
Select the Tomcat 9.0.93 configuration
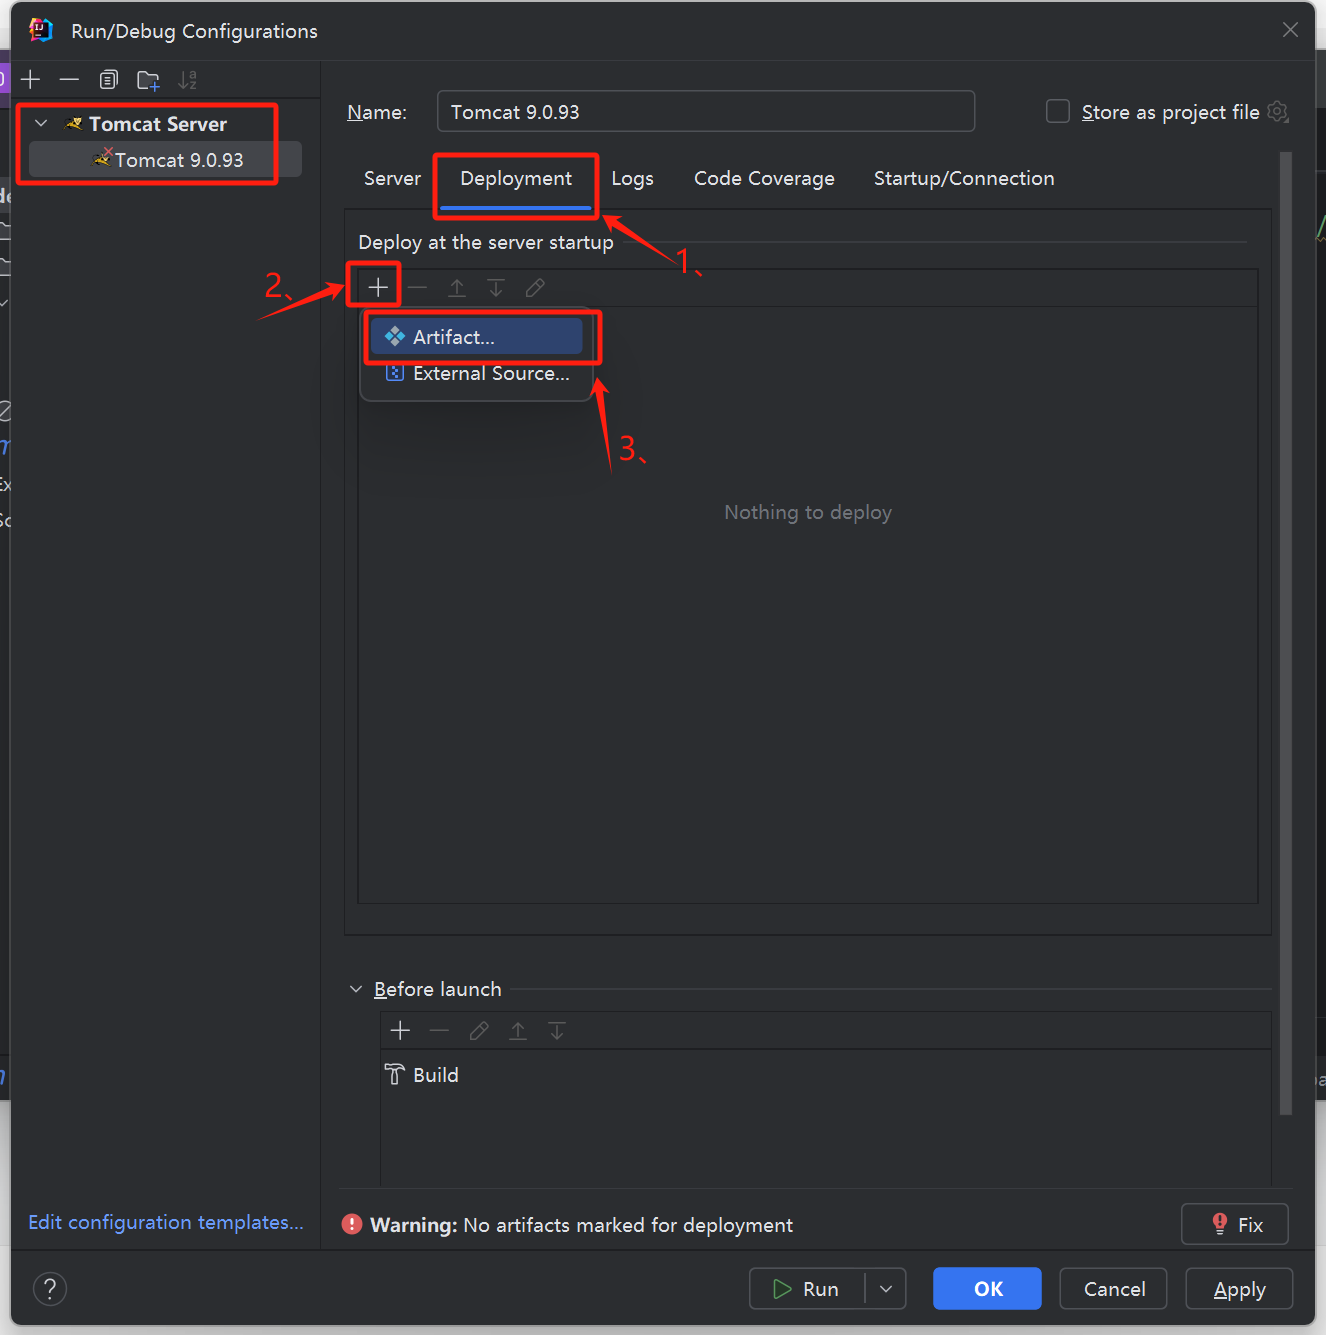tap(165, 160)
